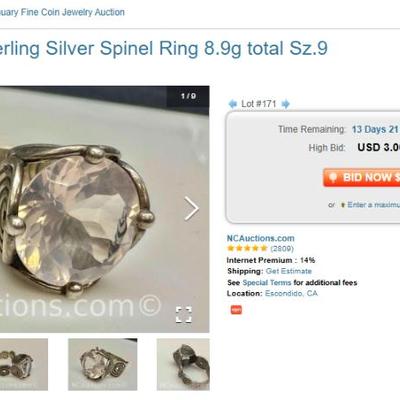Select the third ring thumbnail
Image resolution: width=400 pixels, height=400 pixels.
tap(183, 364)
